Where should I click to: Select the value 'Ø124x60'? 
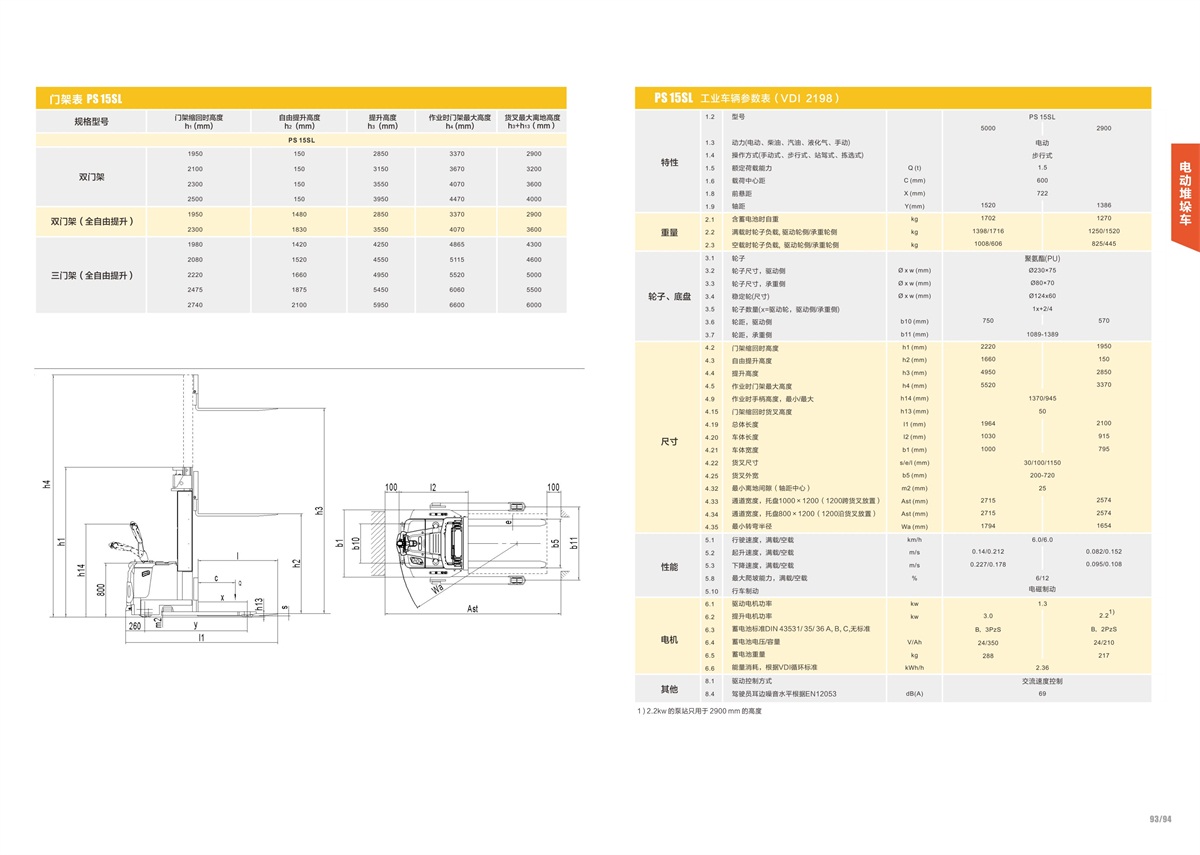(x=1042, y=296)
